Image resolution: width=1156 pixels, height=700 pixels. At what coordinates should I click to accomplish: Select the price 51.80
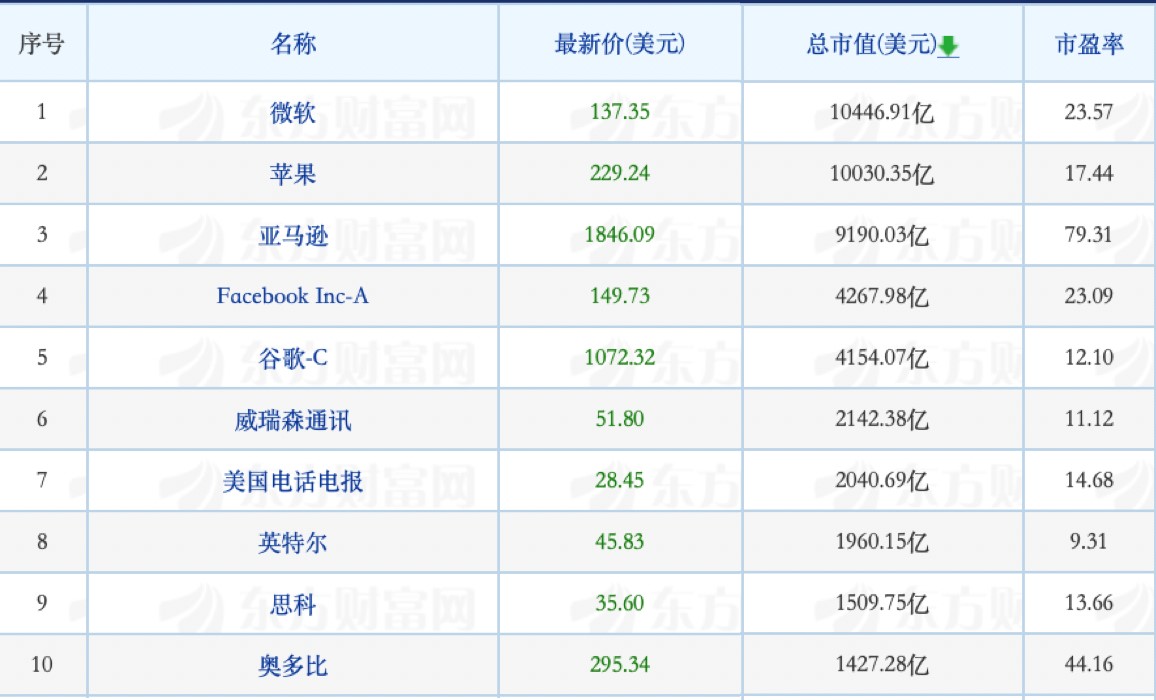619,418
